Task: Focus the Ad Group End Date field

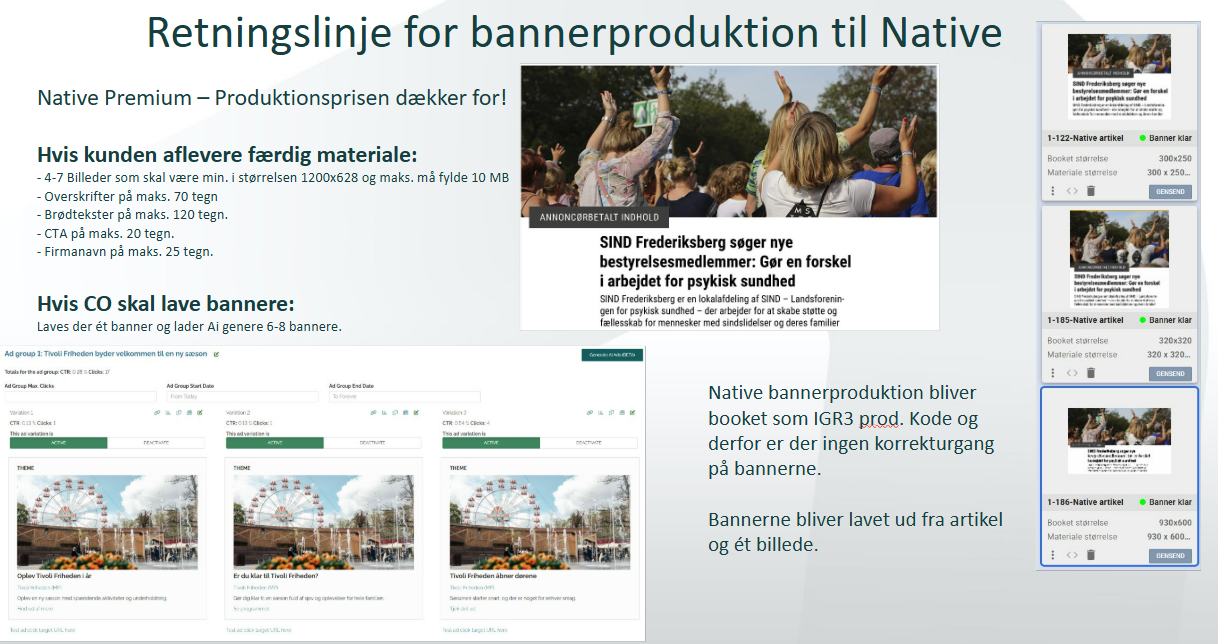Action: click(x=405, y=397)
